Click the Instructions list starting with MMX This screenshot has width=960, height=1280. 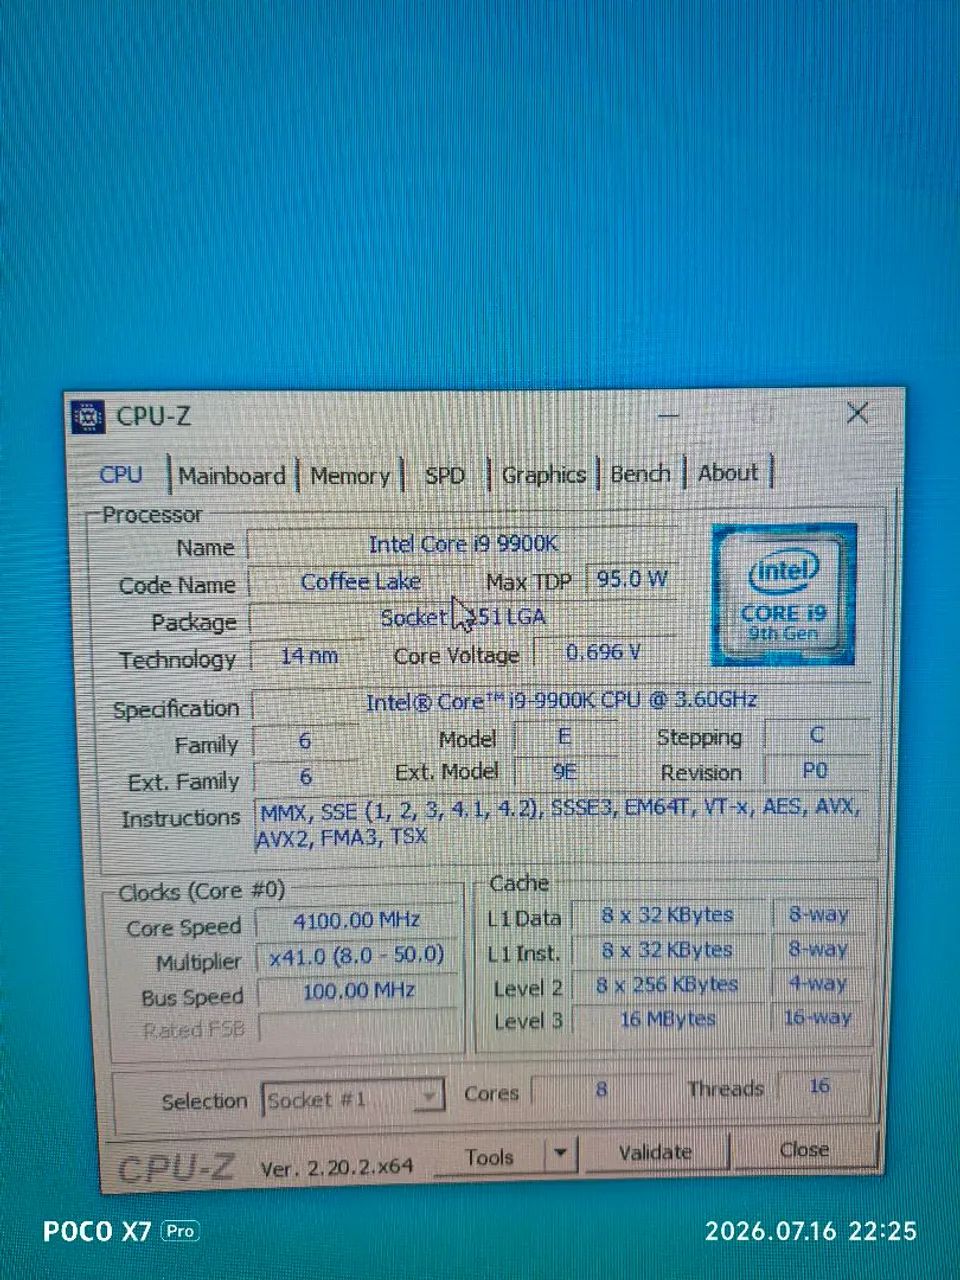tap(562, 822)
